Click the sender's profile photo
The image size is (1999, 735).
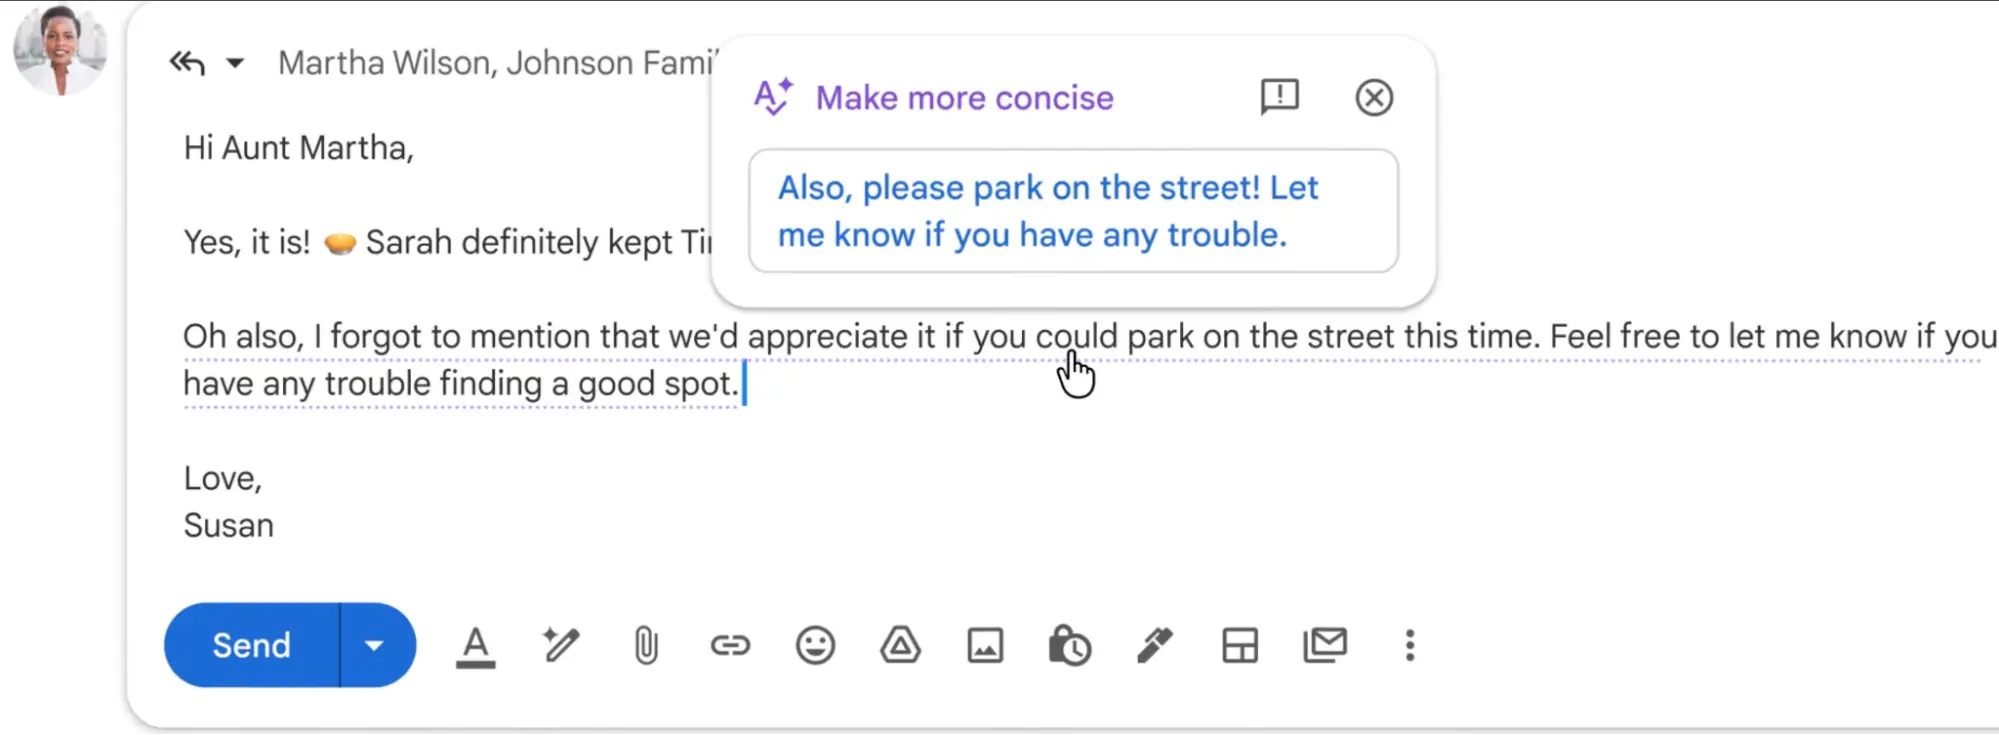(60, 48)
